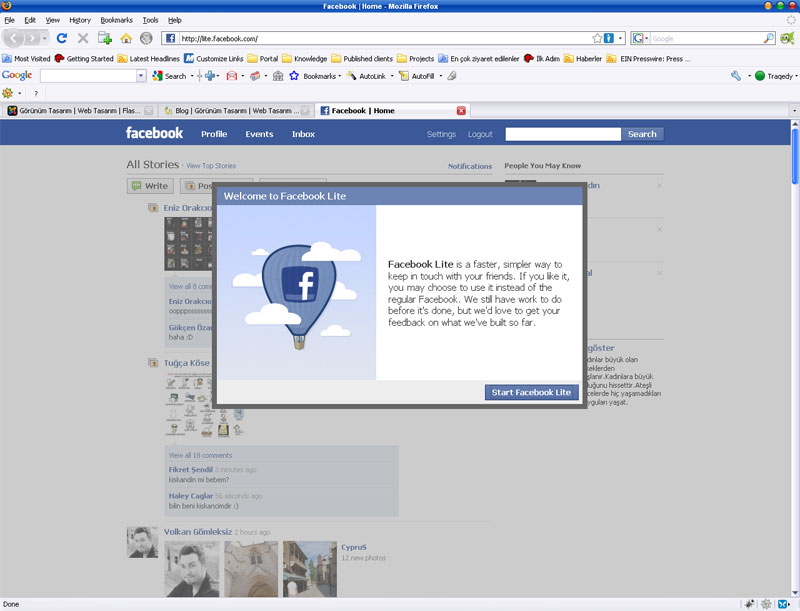Expand the wrench settings dropdown arrow

point(749,76)
